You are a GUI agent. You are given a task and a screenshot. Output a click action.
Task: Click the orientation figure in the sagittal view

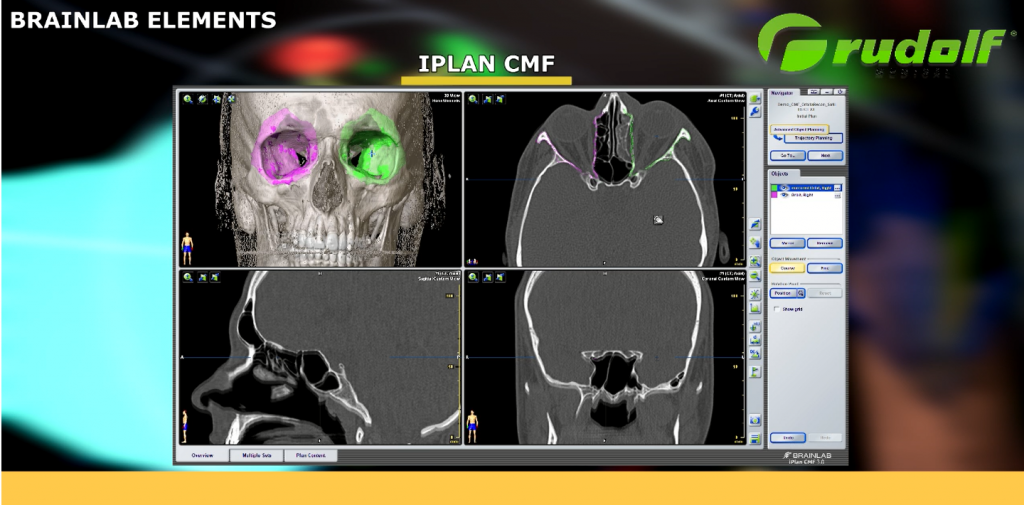point(185,427)
